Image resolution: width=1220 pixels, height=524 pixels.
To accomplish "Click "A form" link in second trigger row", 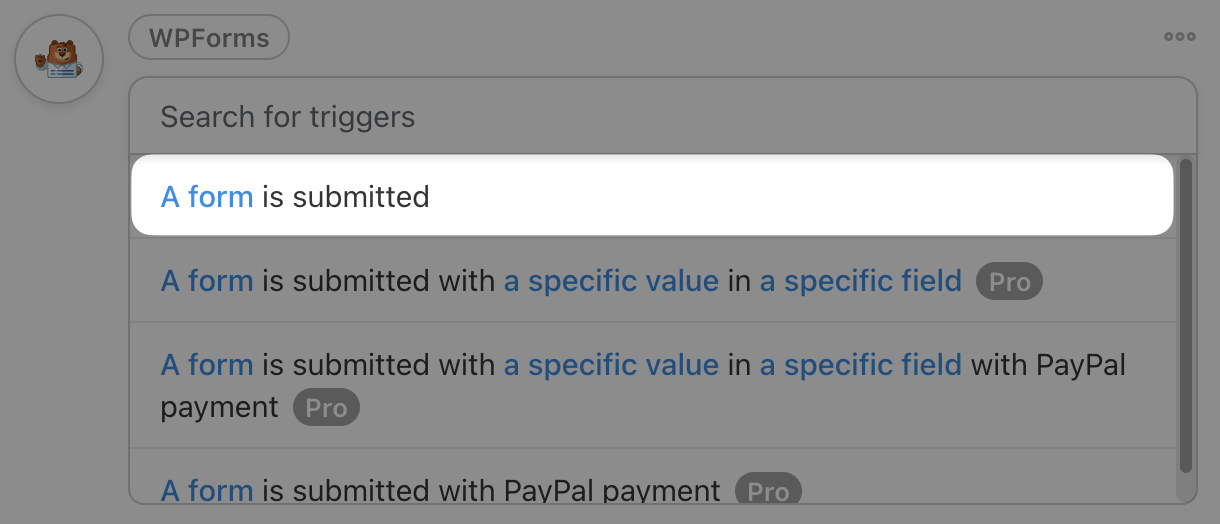I will click(207, 281).
